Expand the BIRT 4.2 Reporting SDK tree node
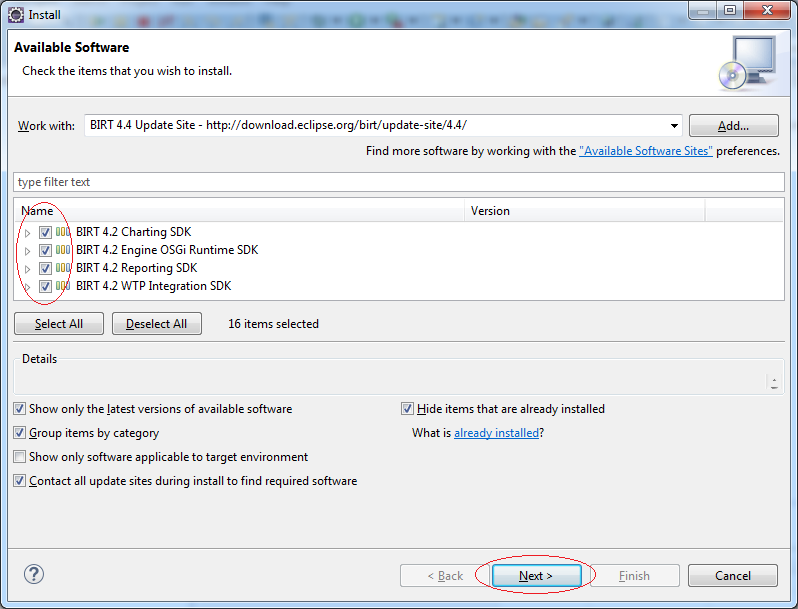 27,269
